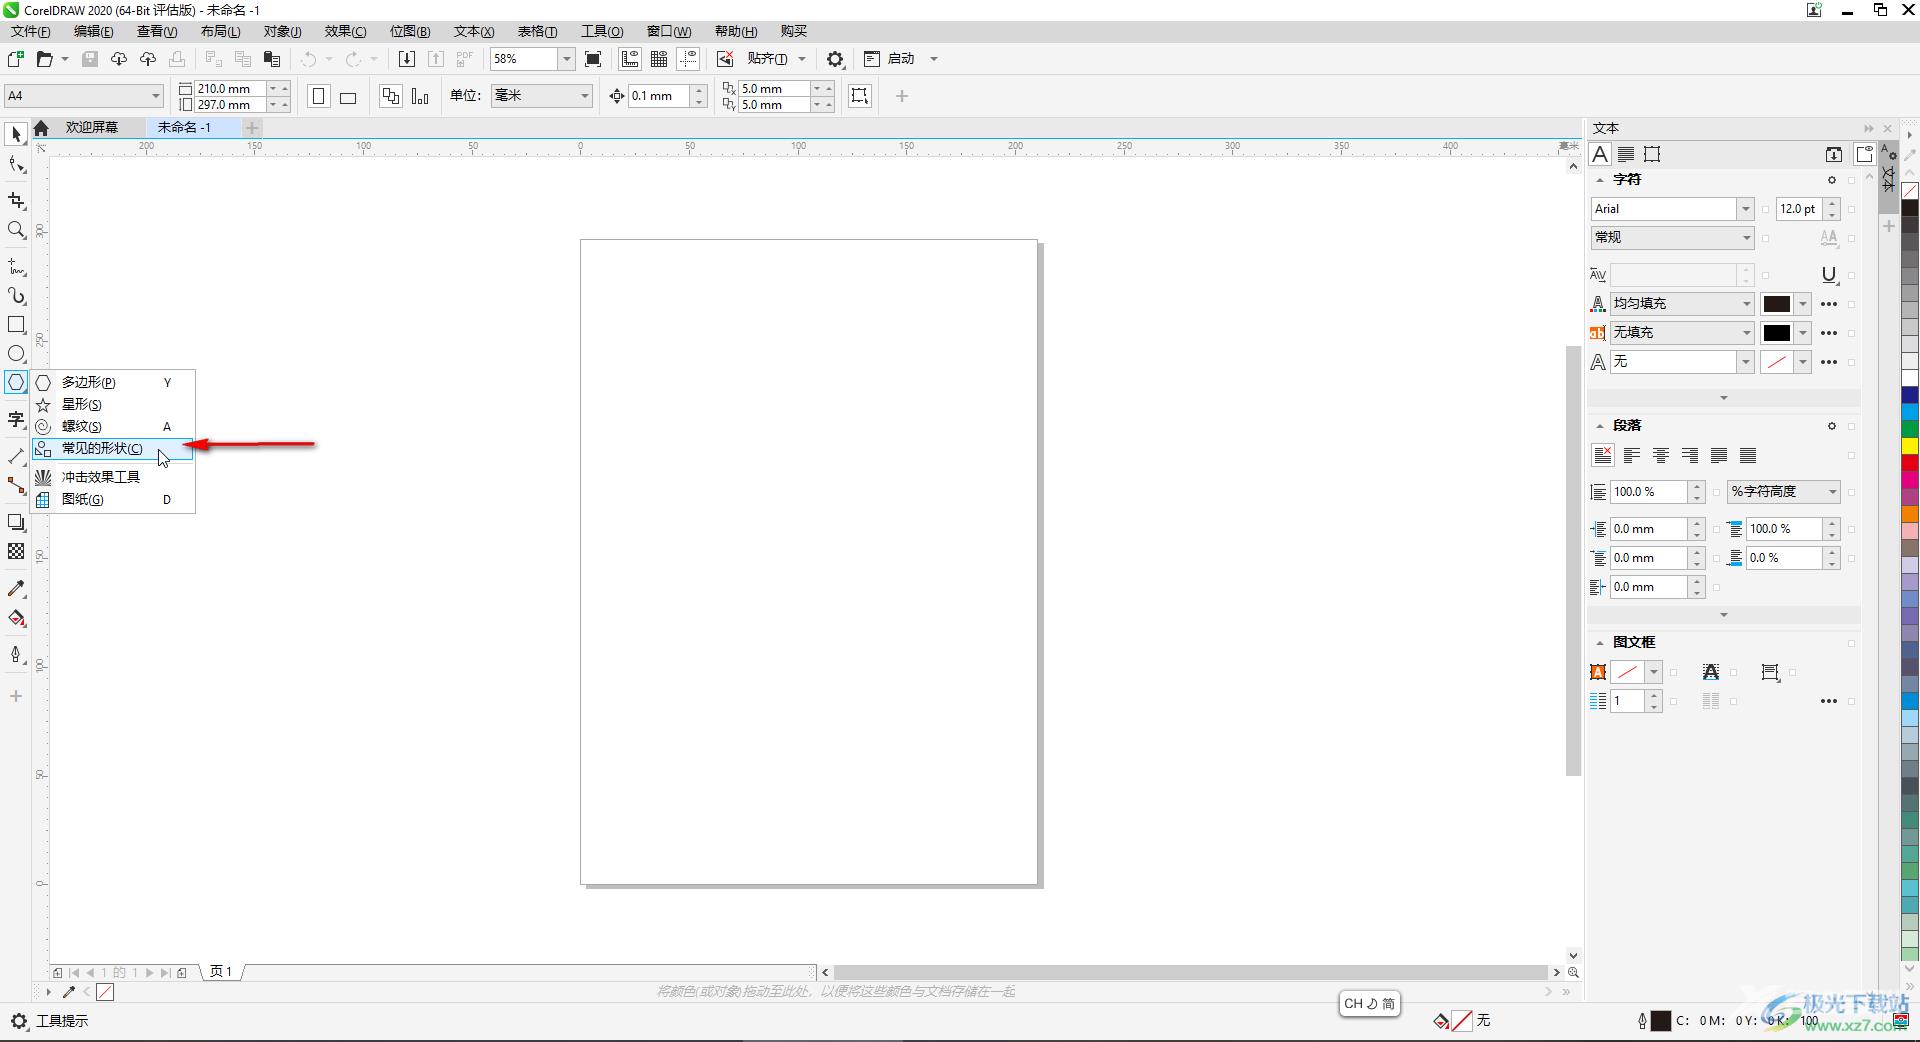Select the Pick tool
The width and height of the screenshot is (1920, 1042).
tap(16, 134)
